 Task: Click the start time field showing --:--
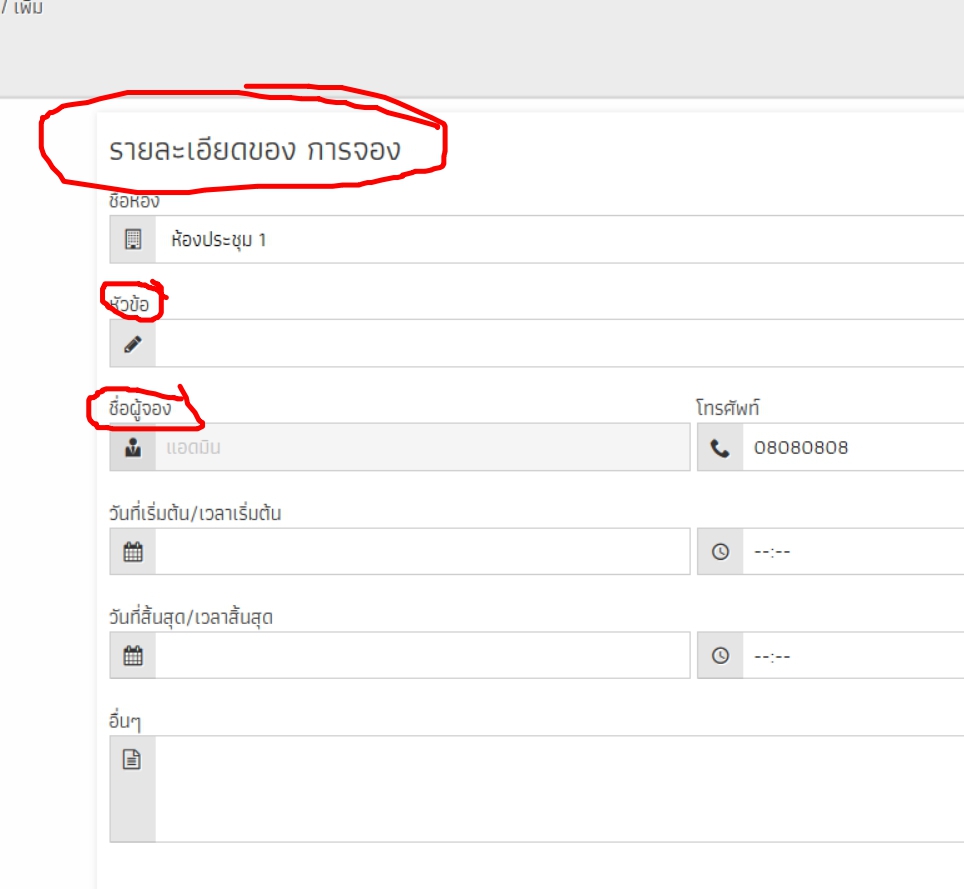[x=853, y=551]
